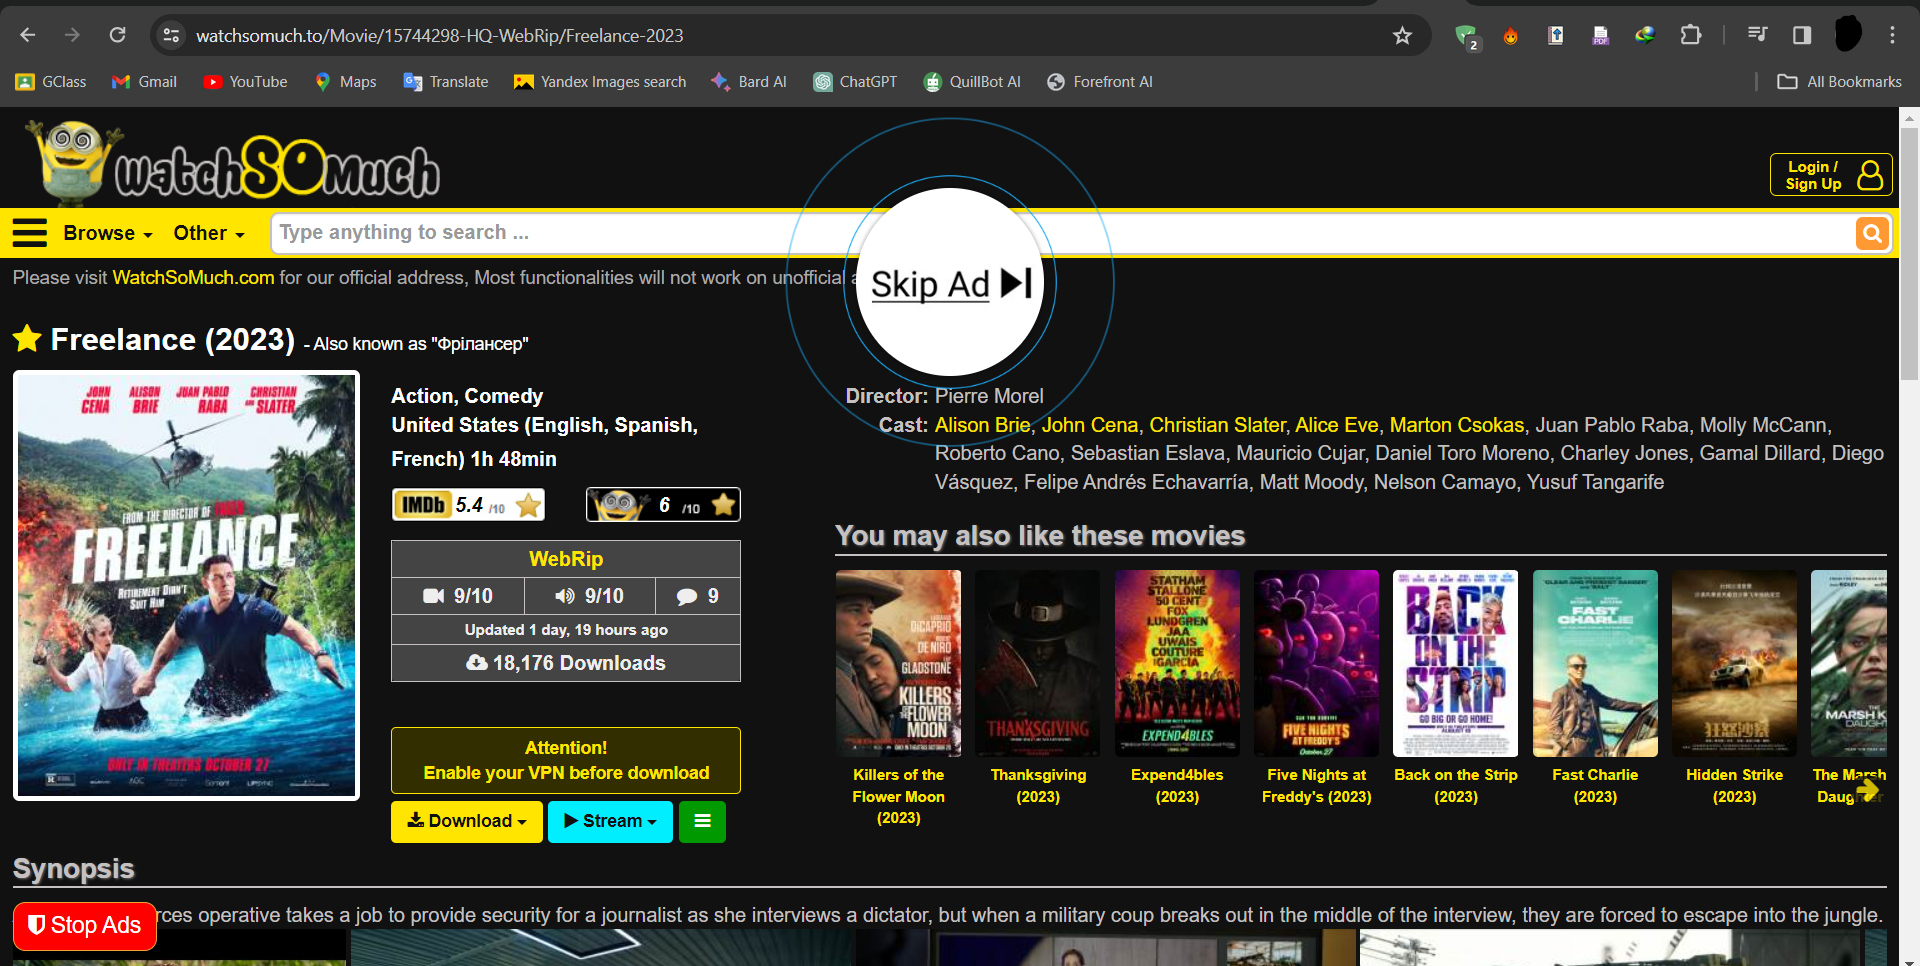Click the Skip Ad button
This screenshot has width=1920, height=966.
(x=950, y=284)
